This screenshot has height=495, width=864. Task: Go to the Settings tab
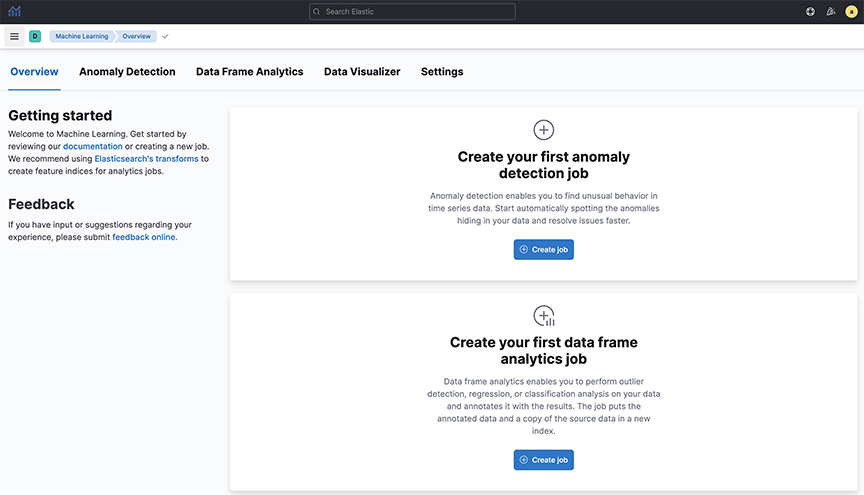point(442,72)
